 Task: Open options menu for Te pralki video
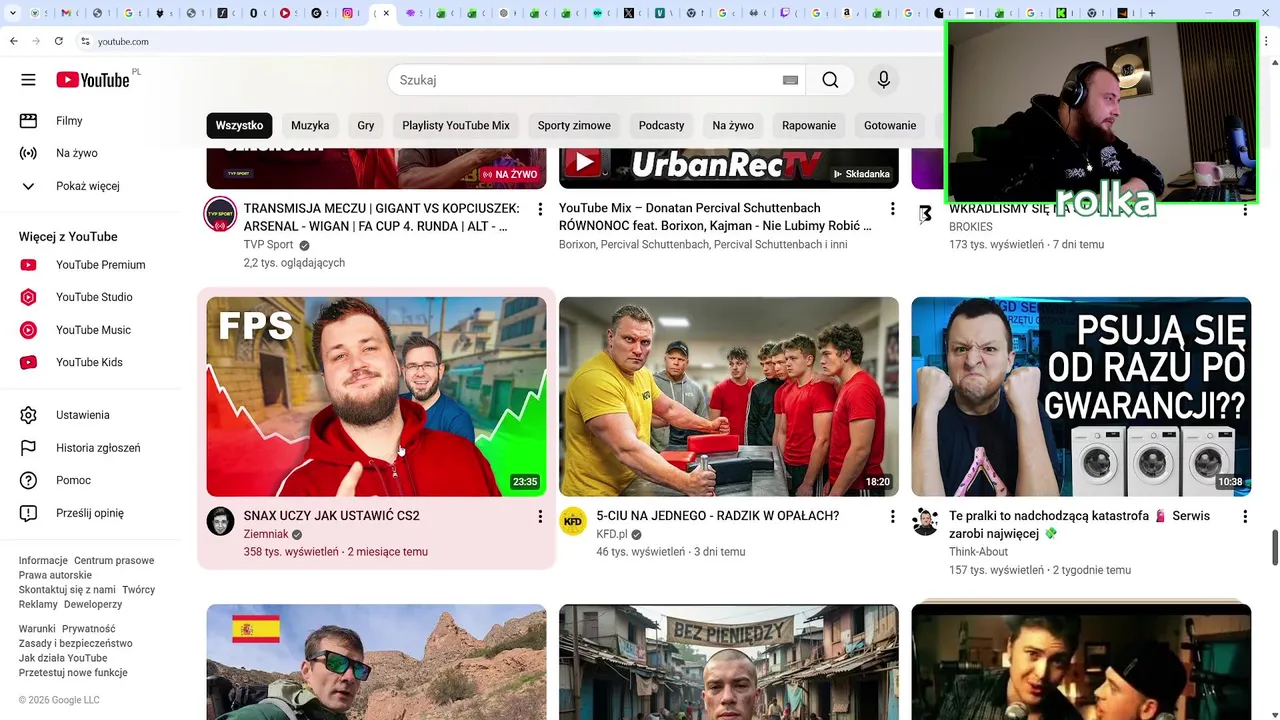[x=1245, y=516]
